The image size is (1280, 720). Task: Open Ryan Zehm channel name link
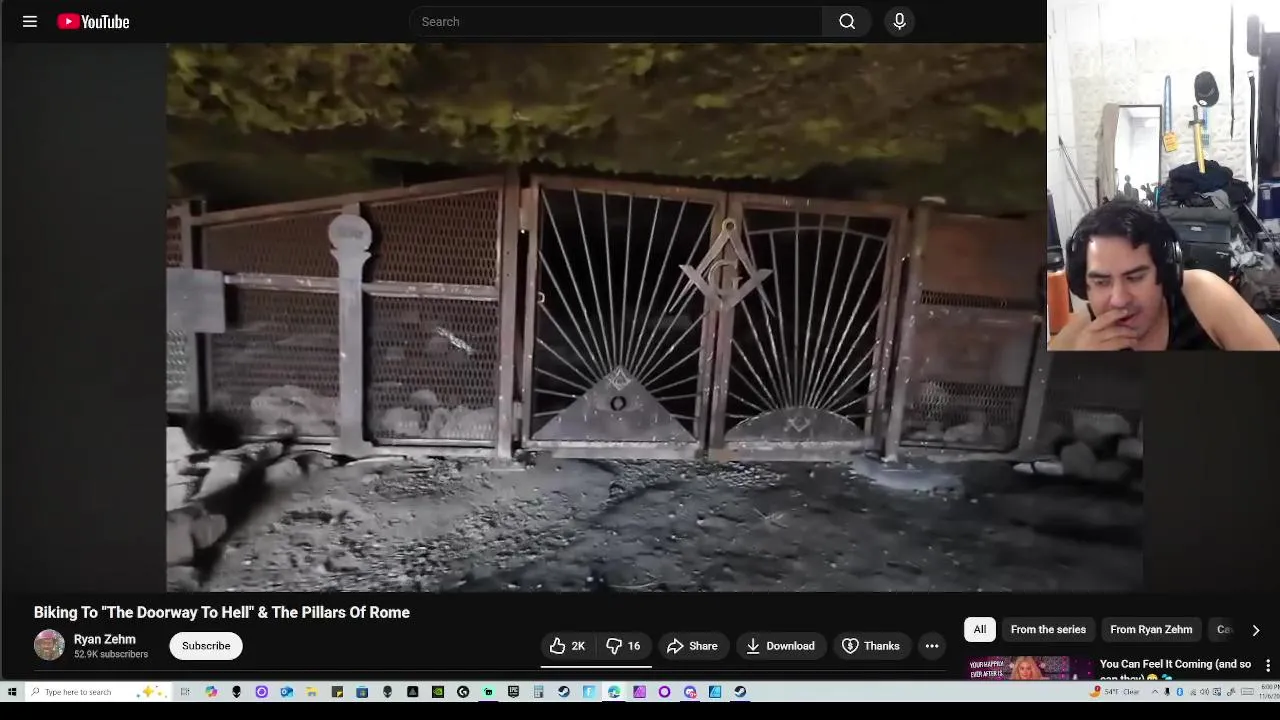(104, 639)
